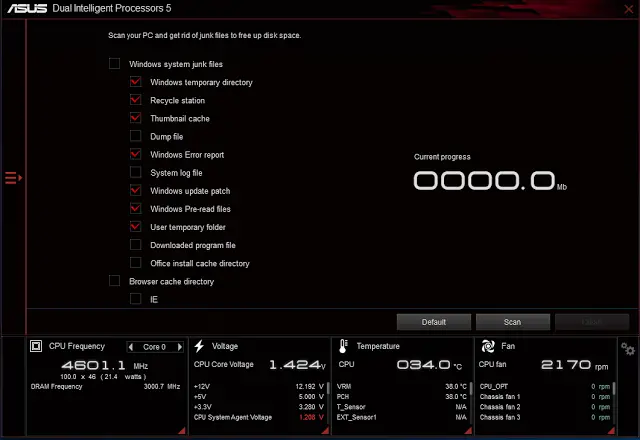Switch to next core with right arrow

[180, 347]
